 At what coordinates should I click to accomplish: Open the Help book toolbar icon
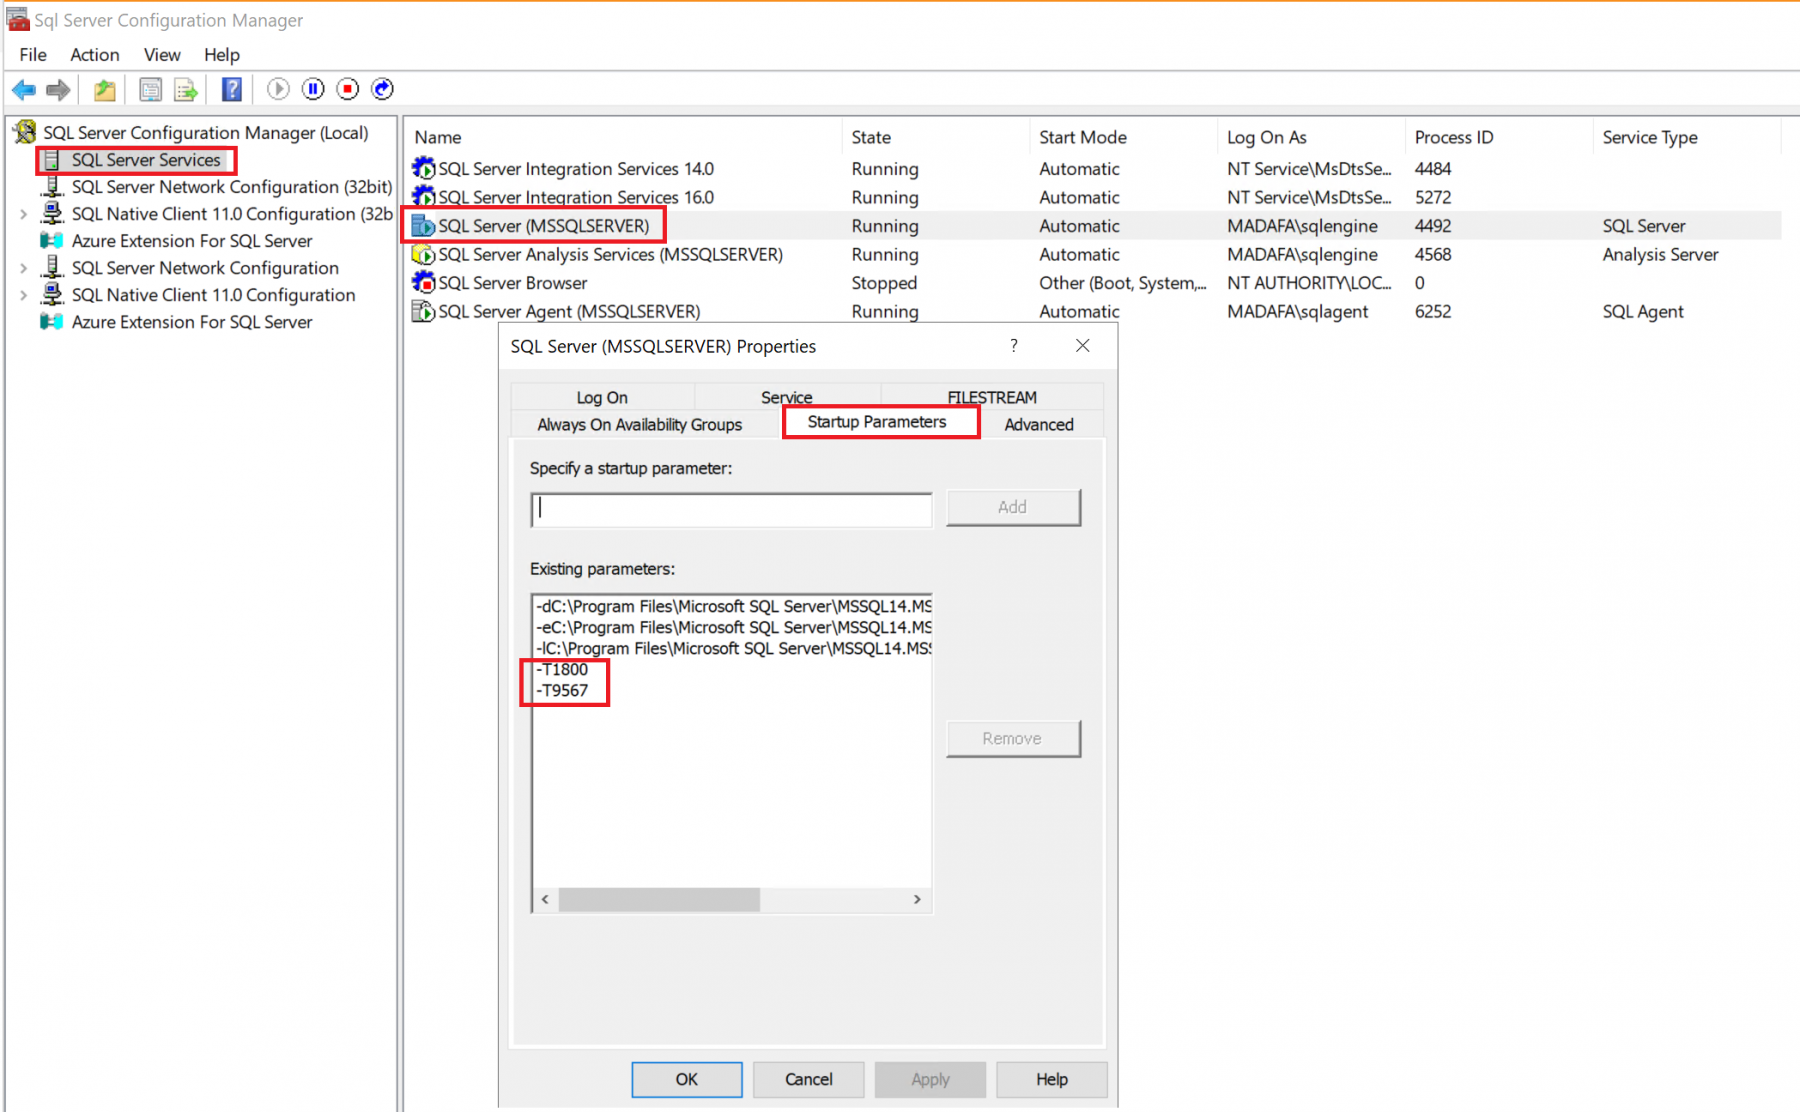click(x=232, y=90)
